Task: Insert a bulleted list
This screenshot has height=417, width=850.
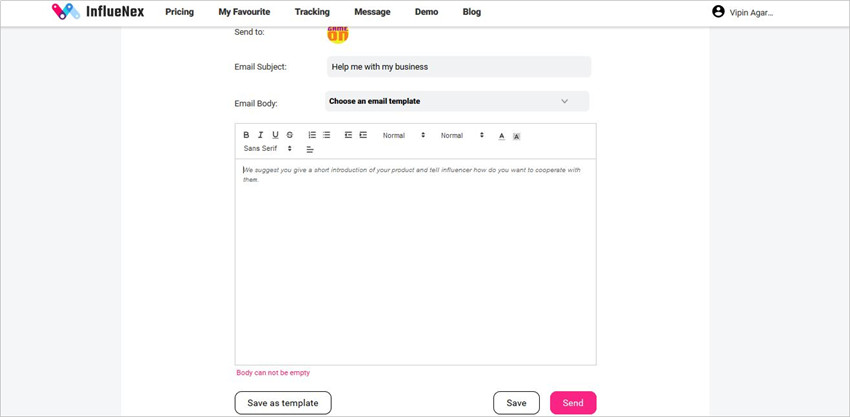Action: pyautogui.click(x=326, y=135)
